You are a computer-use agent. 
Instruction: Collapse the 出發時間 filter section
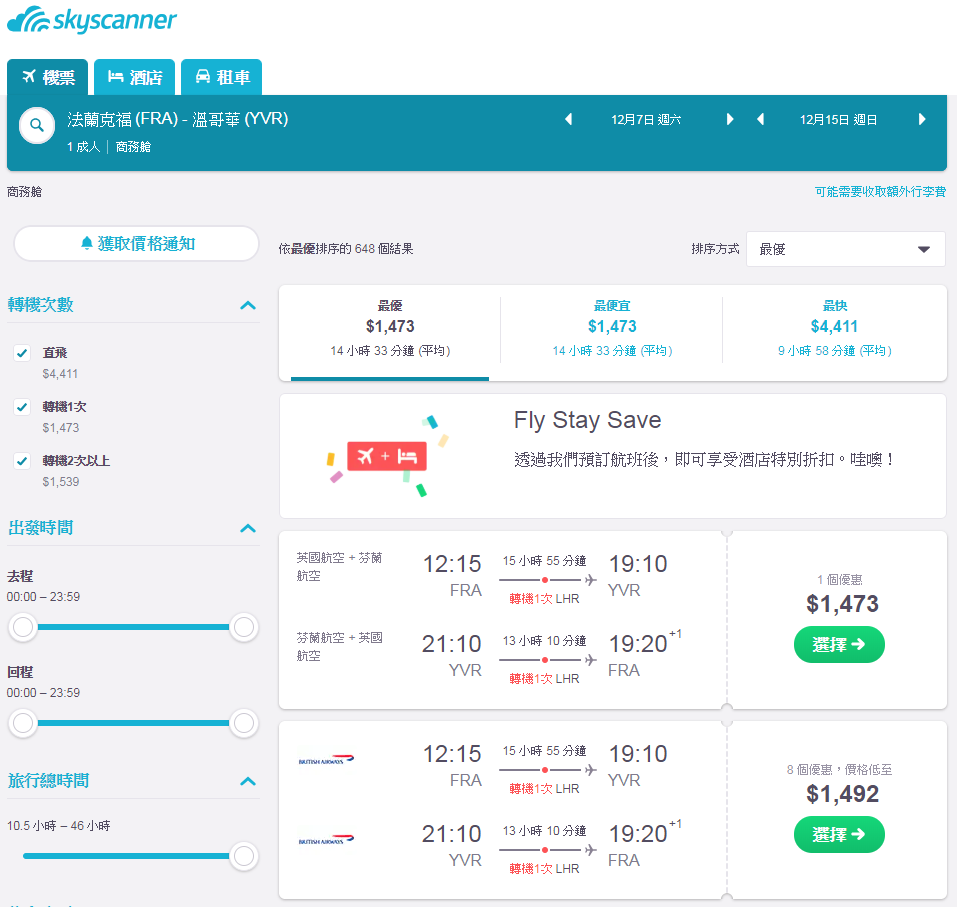248,529
